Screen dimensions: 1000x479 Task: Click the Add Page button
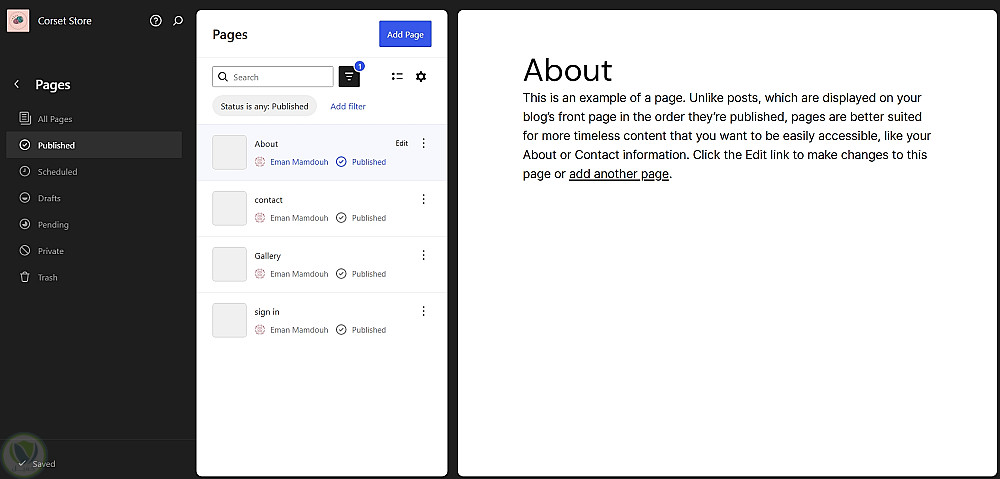point(405,34)
